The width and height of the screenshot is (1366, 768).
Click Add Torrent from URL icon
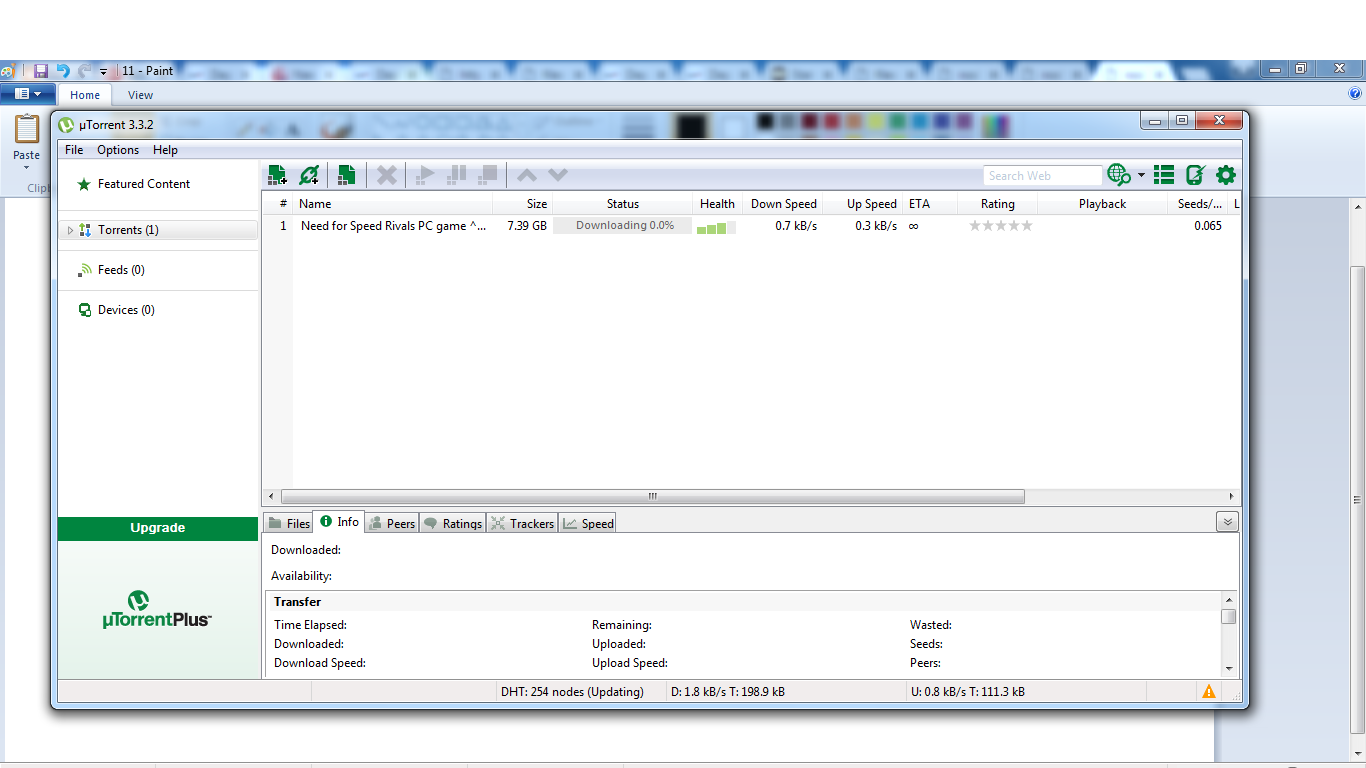(x=309, y=175)
